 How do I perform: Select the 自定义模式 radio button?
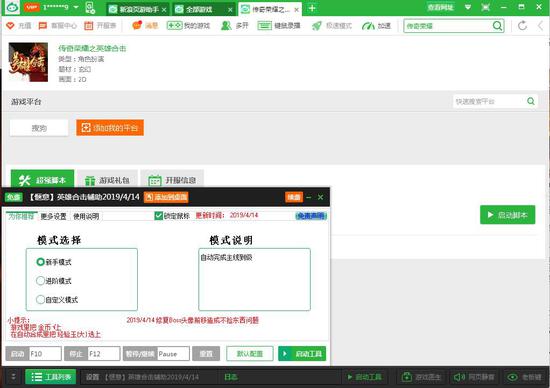[x=40, y=300]
